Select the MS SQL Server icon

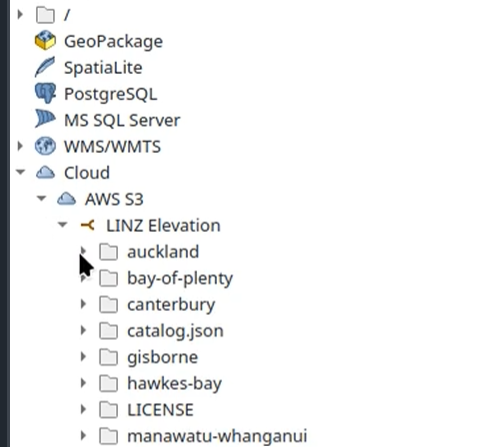click(45, 119)
